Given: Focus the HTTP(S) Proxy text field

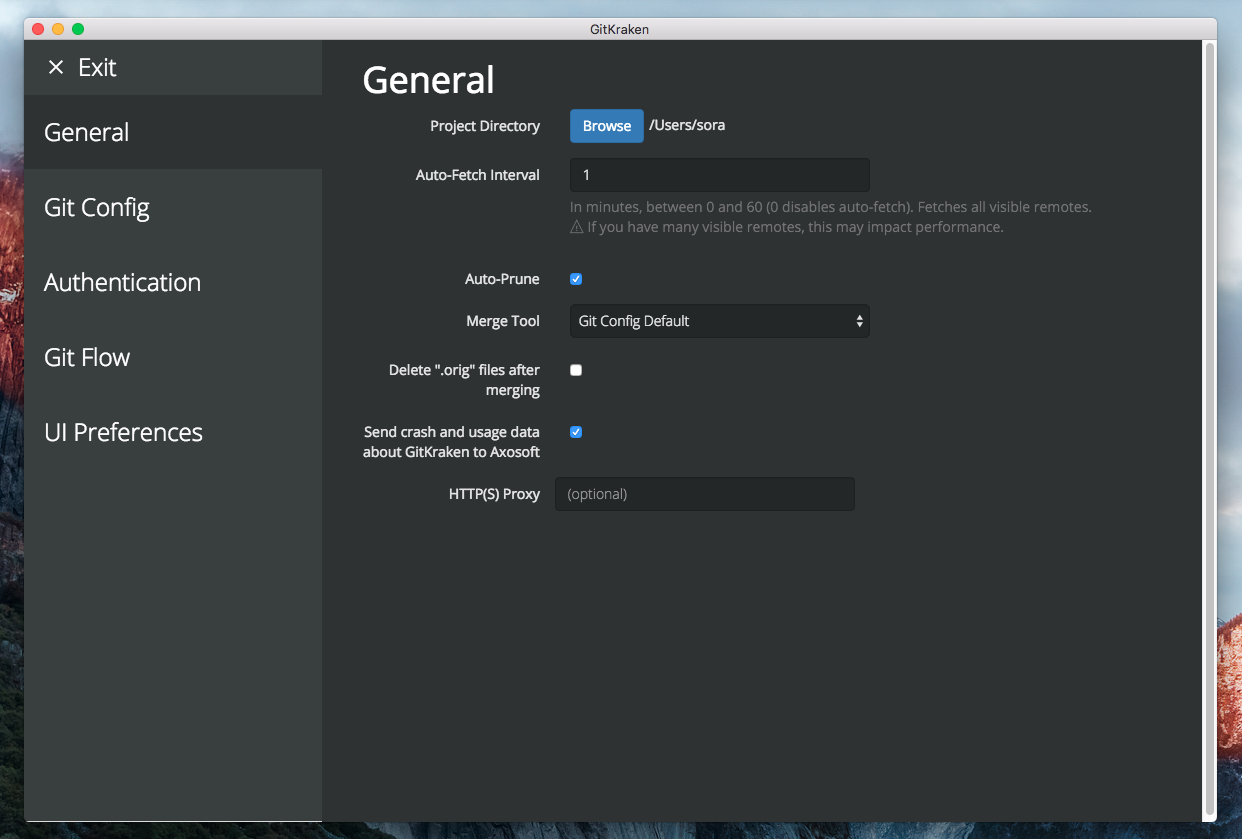Looking at the screenshot, I should point(704,494).
